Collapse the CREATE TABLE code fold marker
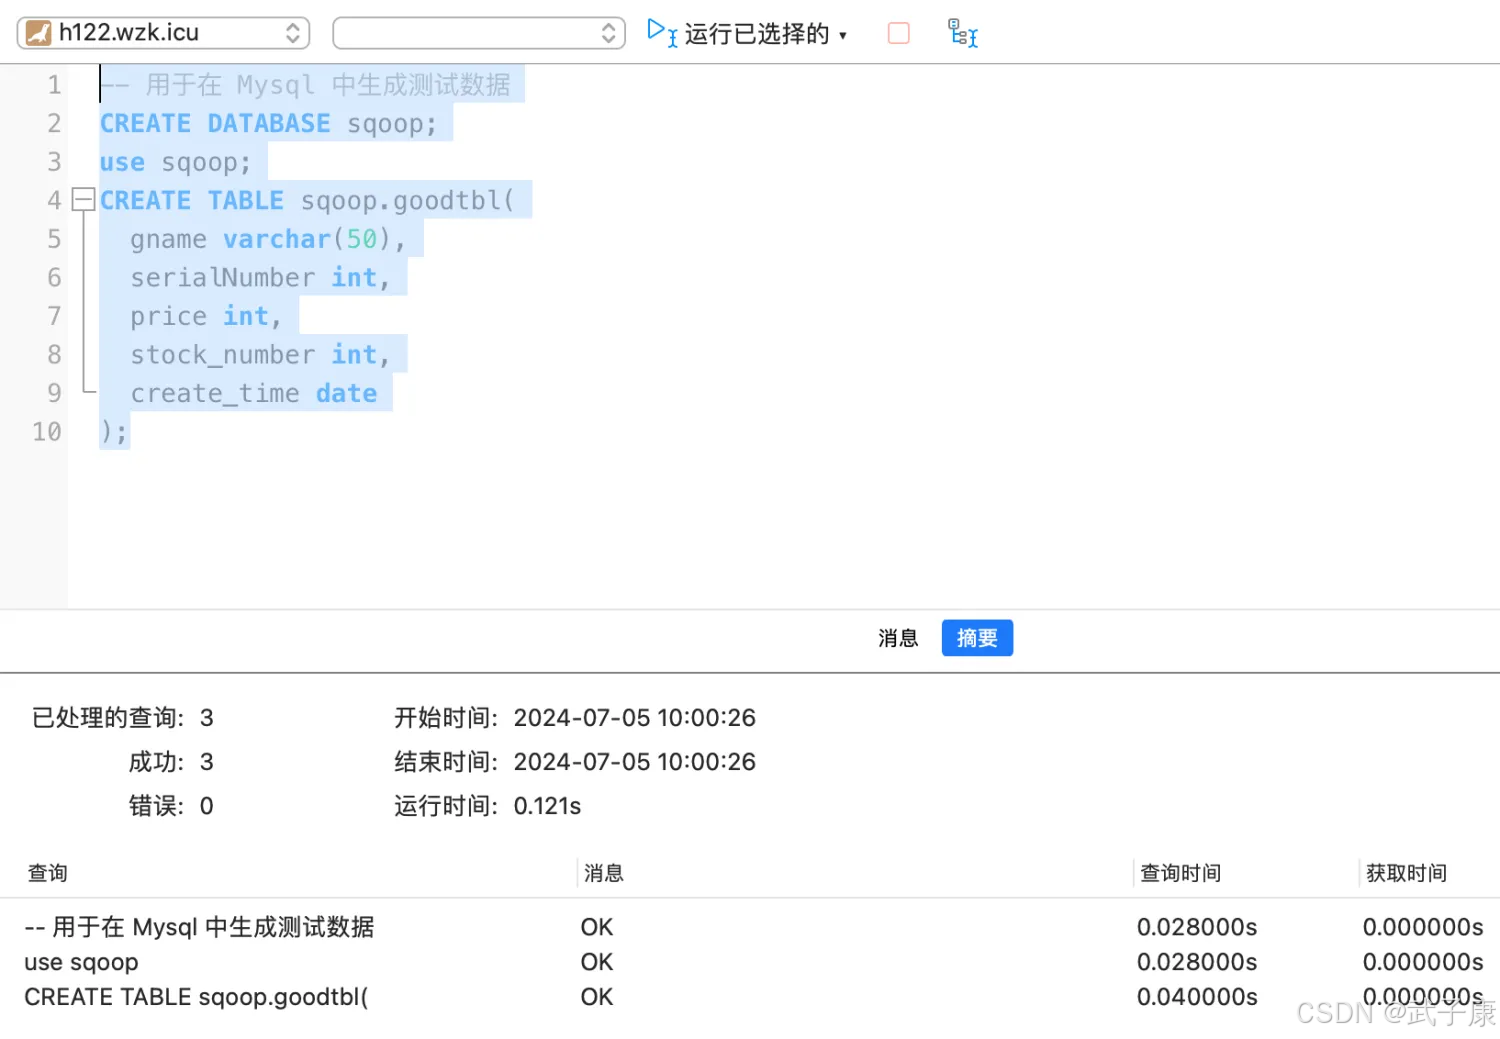1500x1039 pixels. click(x=84, y=200)
